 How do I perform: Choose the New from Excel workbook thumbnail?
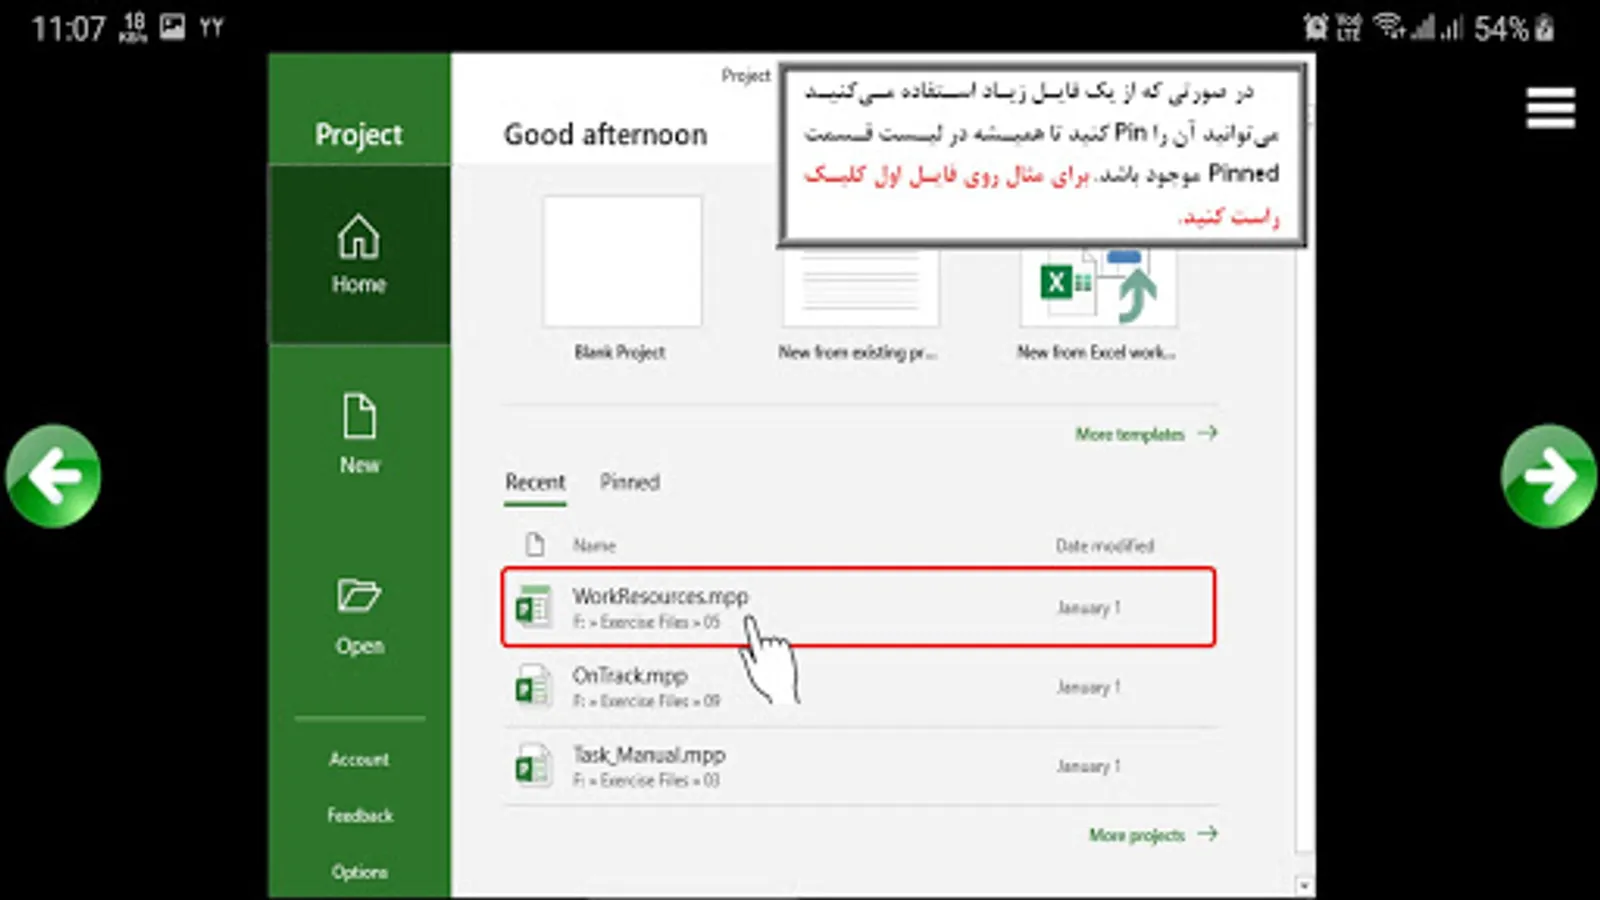pyautogui.click(x=1097, y=286)
